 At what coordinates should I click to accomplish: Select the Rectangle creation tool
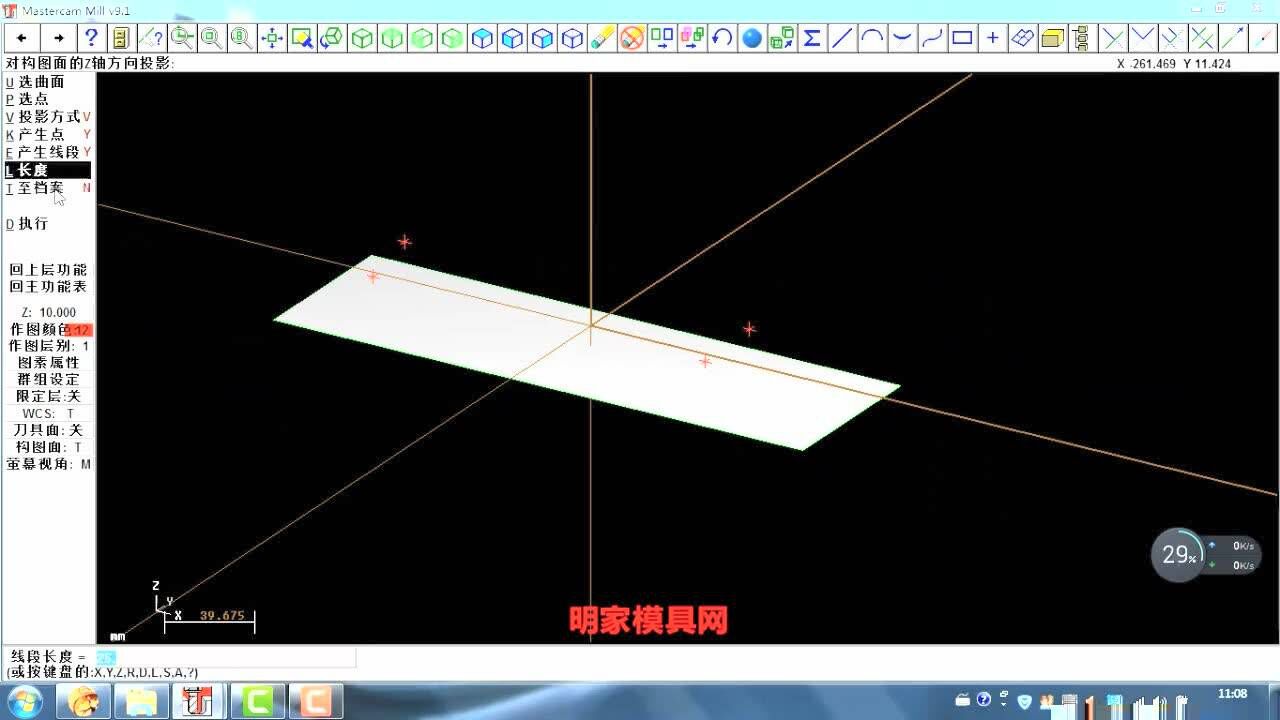(x=963, y=37)
